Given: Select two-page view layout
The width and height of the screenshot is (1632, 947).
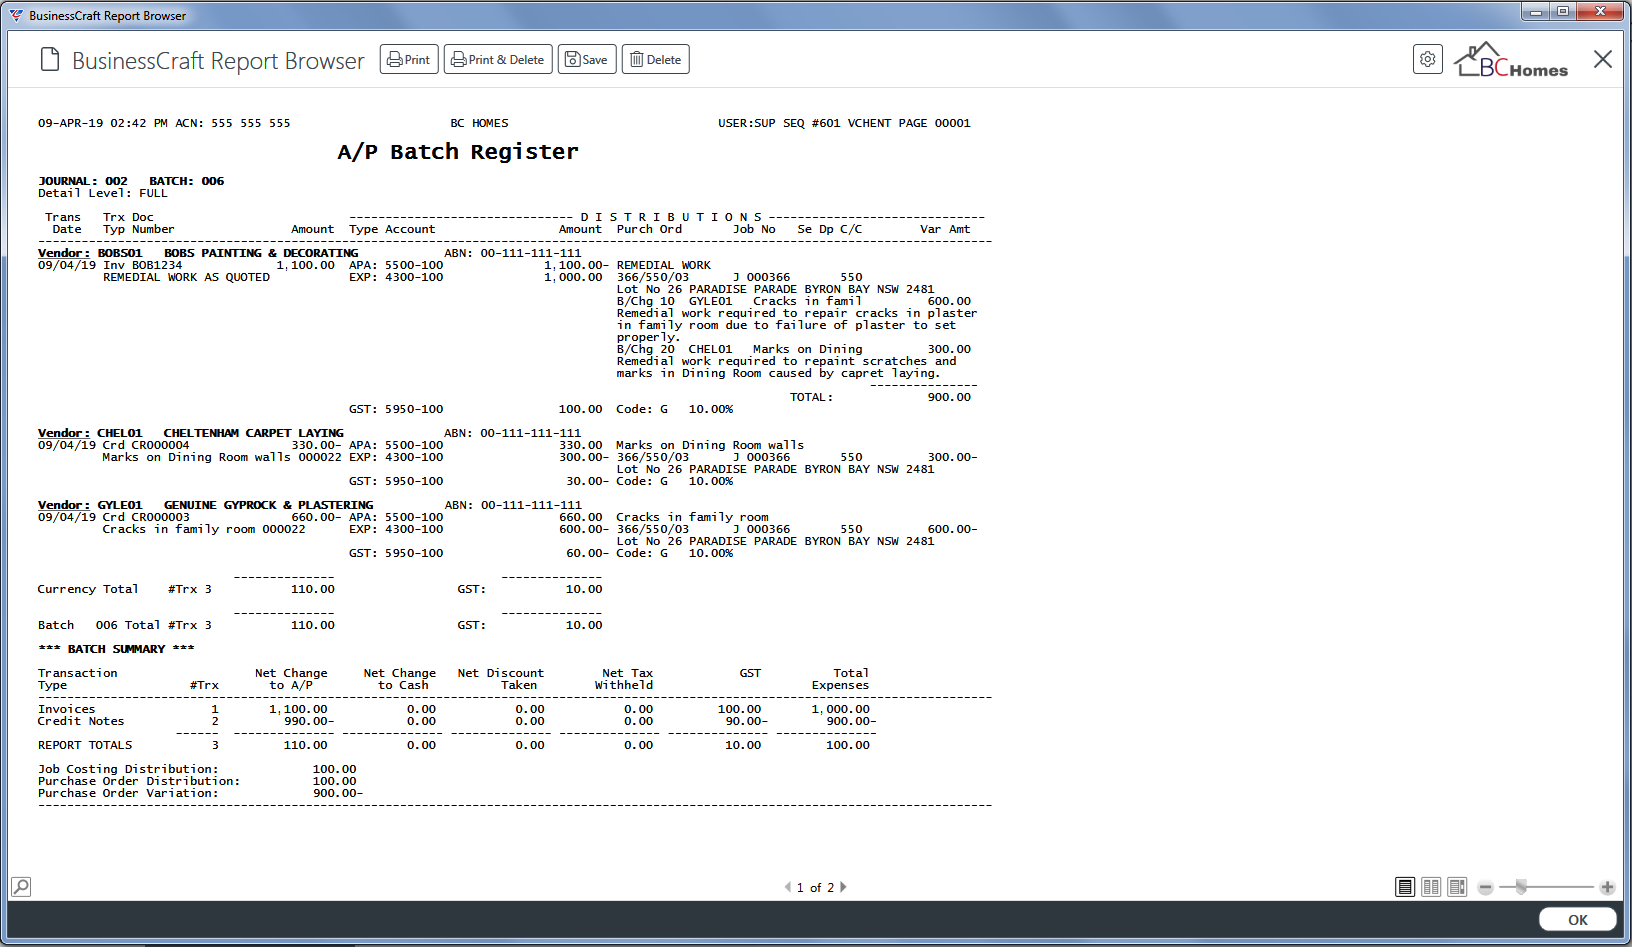Looking at the screenshot, I should (x=1431, y=887).
